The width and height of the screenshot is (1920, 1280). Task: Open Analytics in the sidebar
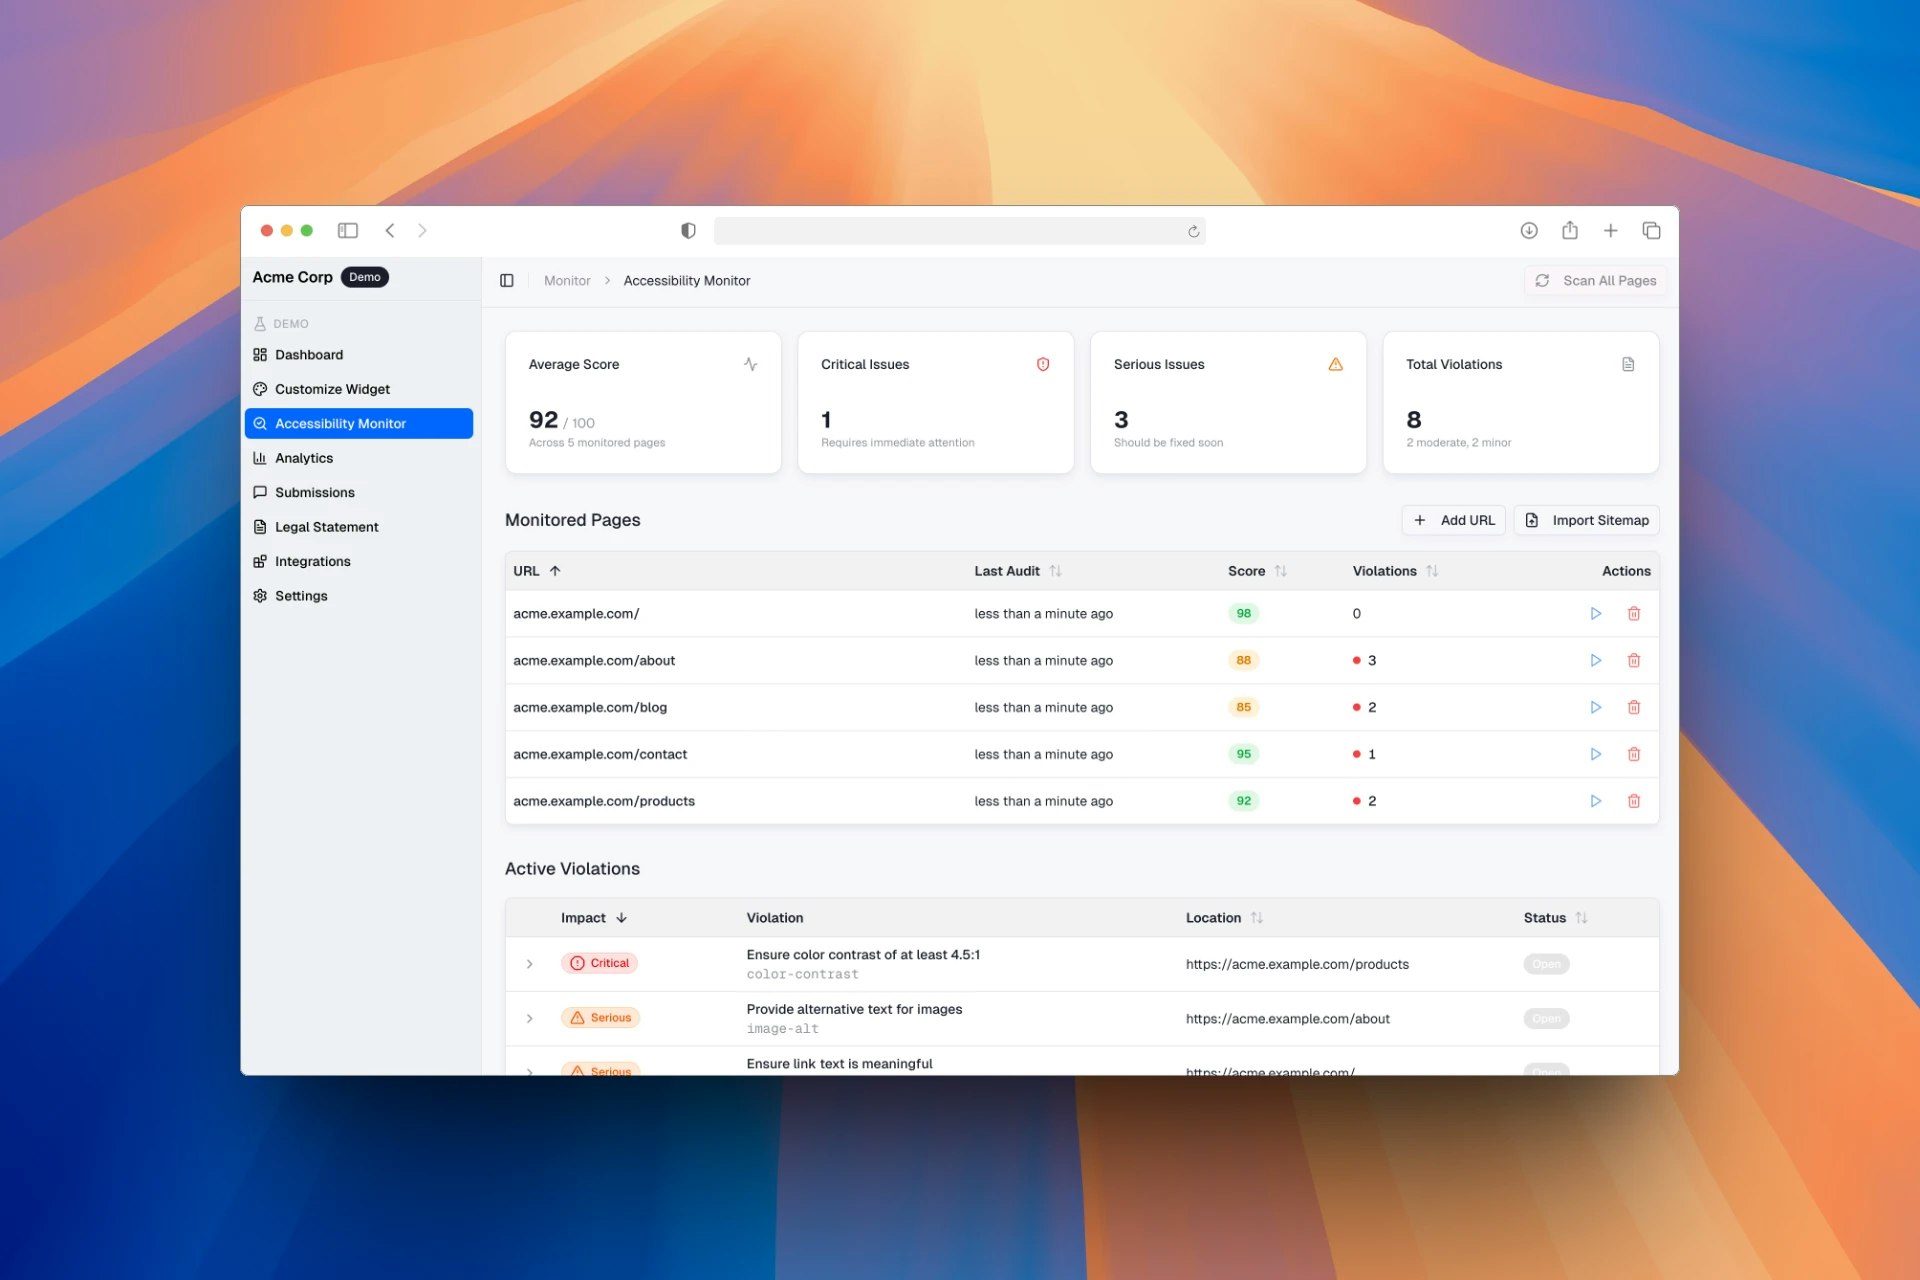(304, 458)
